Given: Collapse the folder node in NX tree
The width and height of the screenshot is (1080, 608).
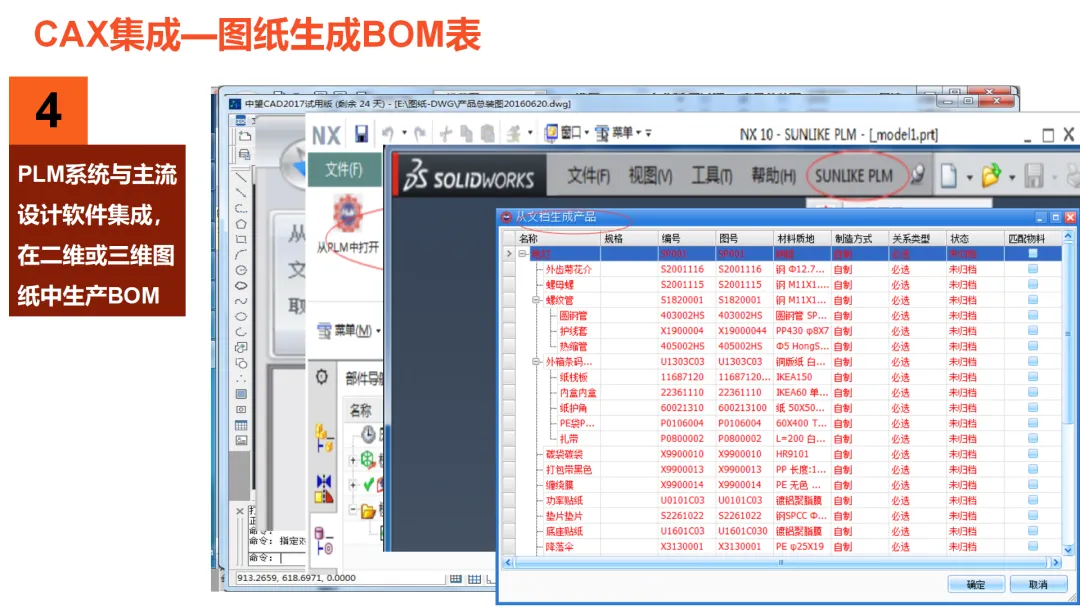Looking at the screenshot, I should 353,510.
